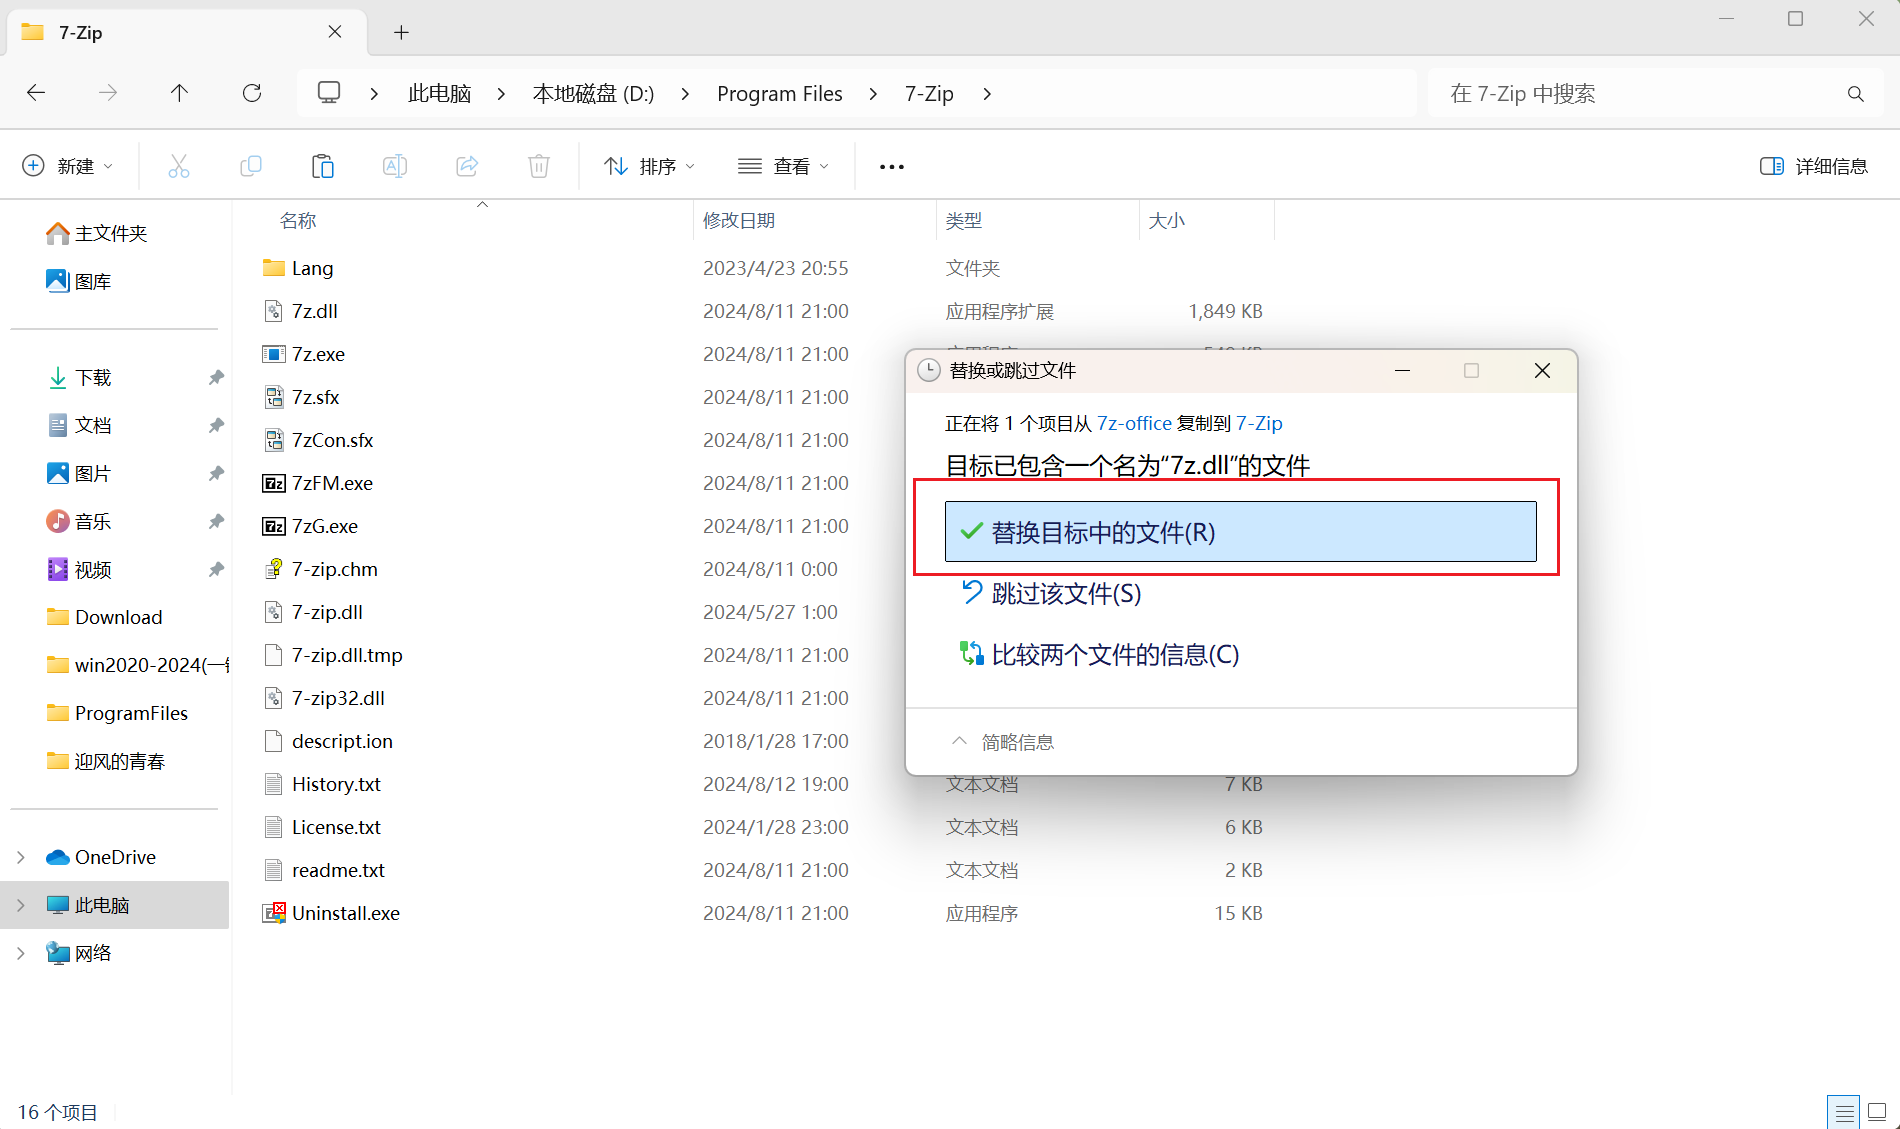Click the Paste clipboard icon
The height and width of the screenshot is (1129, 1900).
(323, 166)
